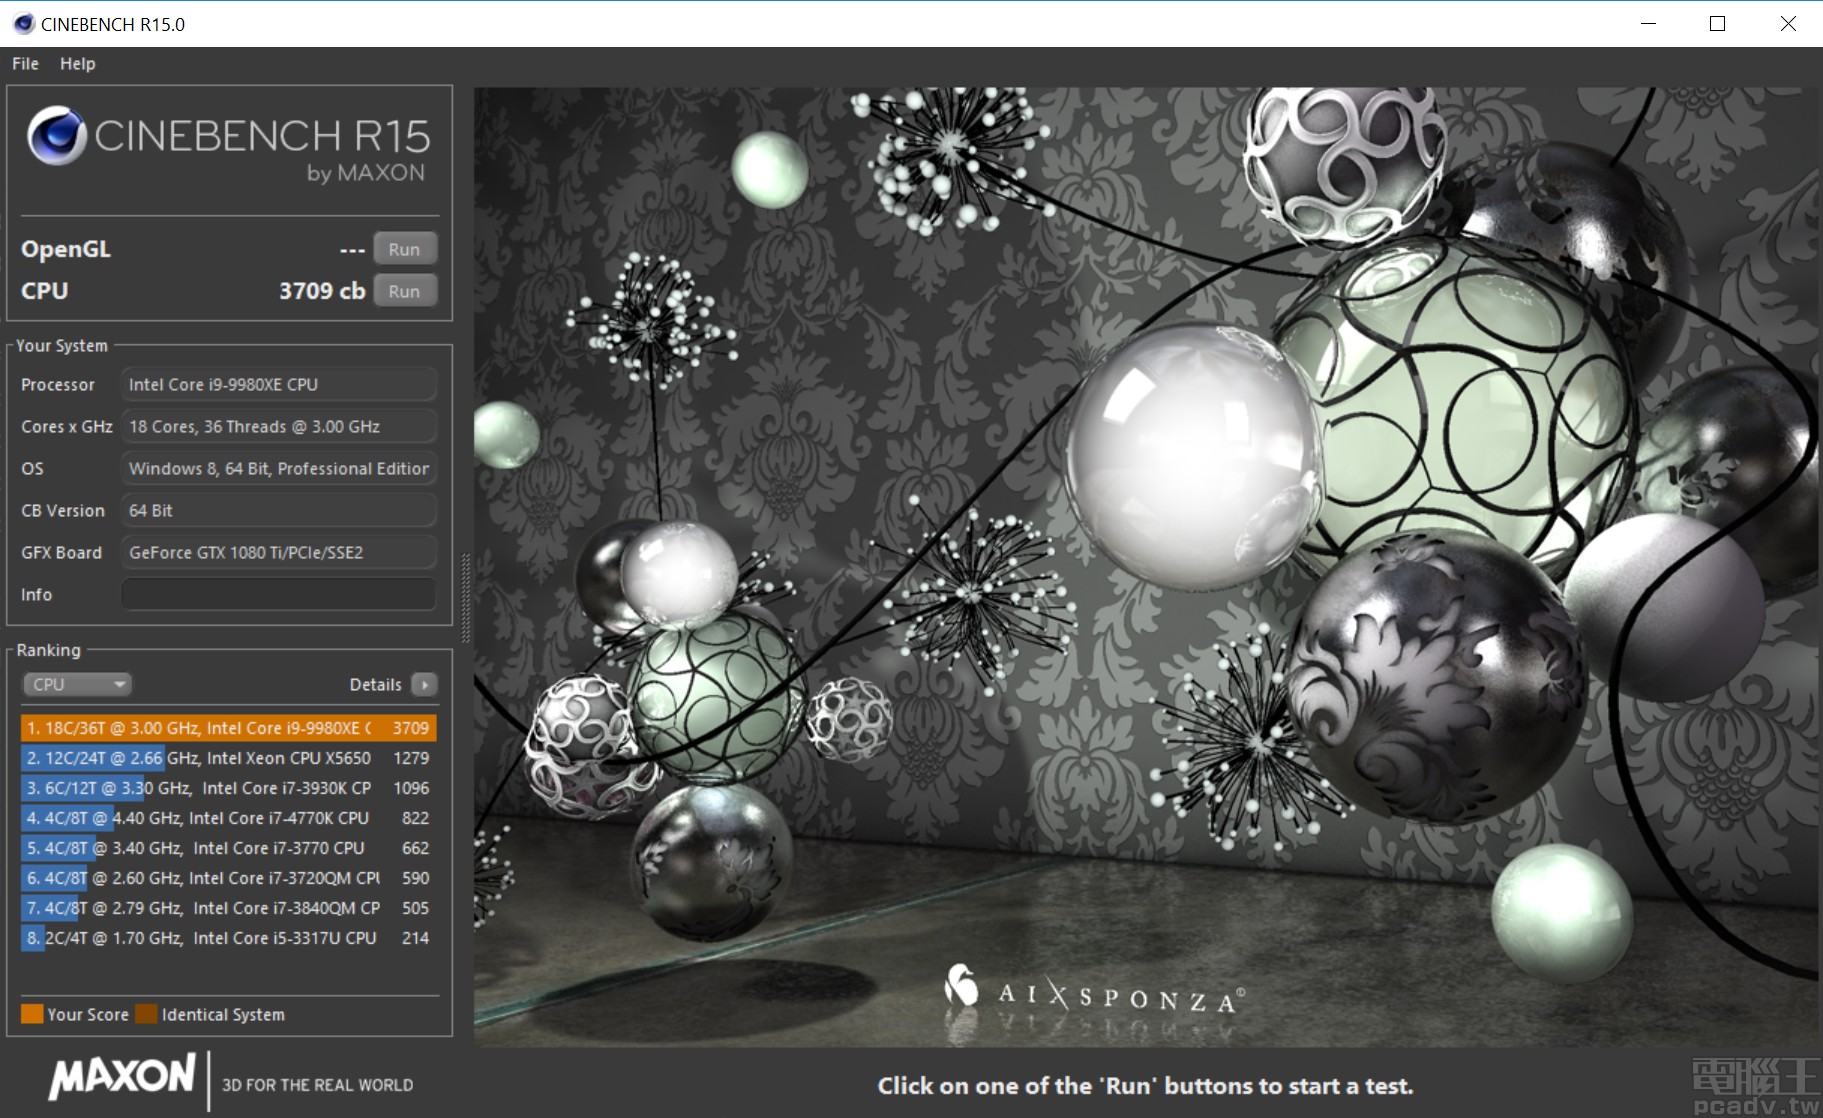Open the CPU ranking dropdown

click(77, 684)
